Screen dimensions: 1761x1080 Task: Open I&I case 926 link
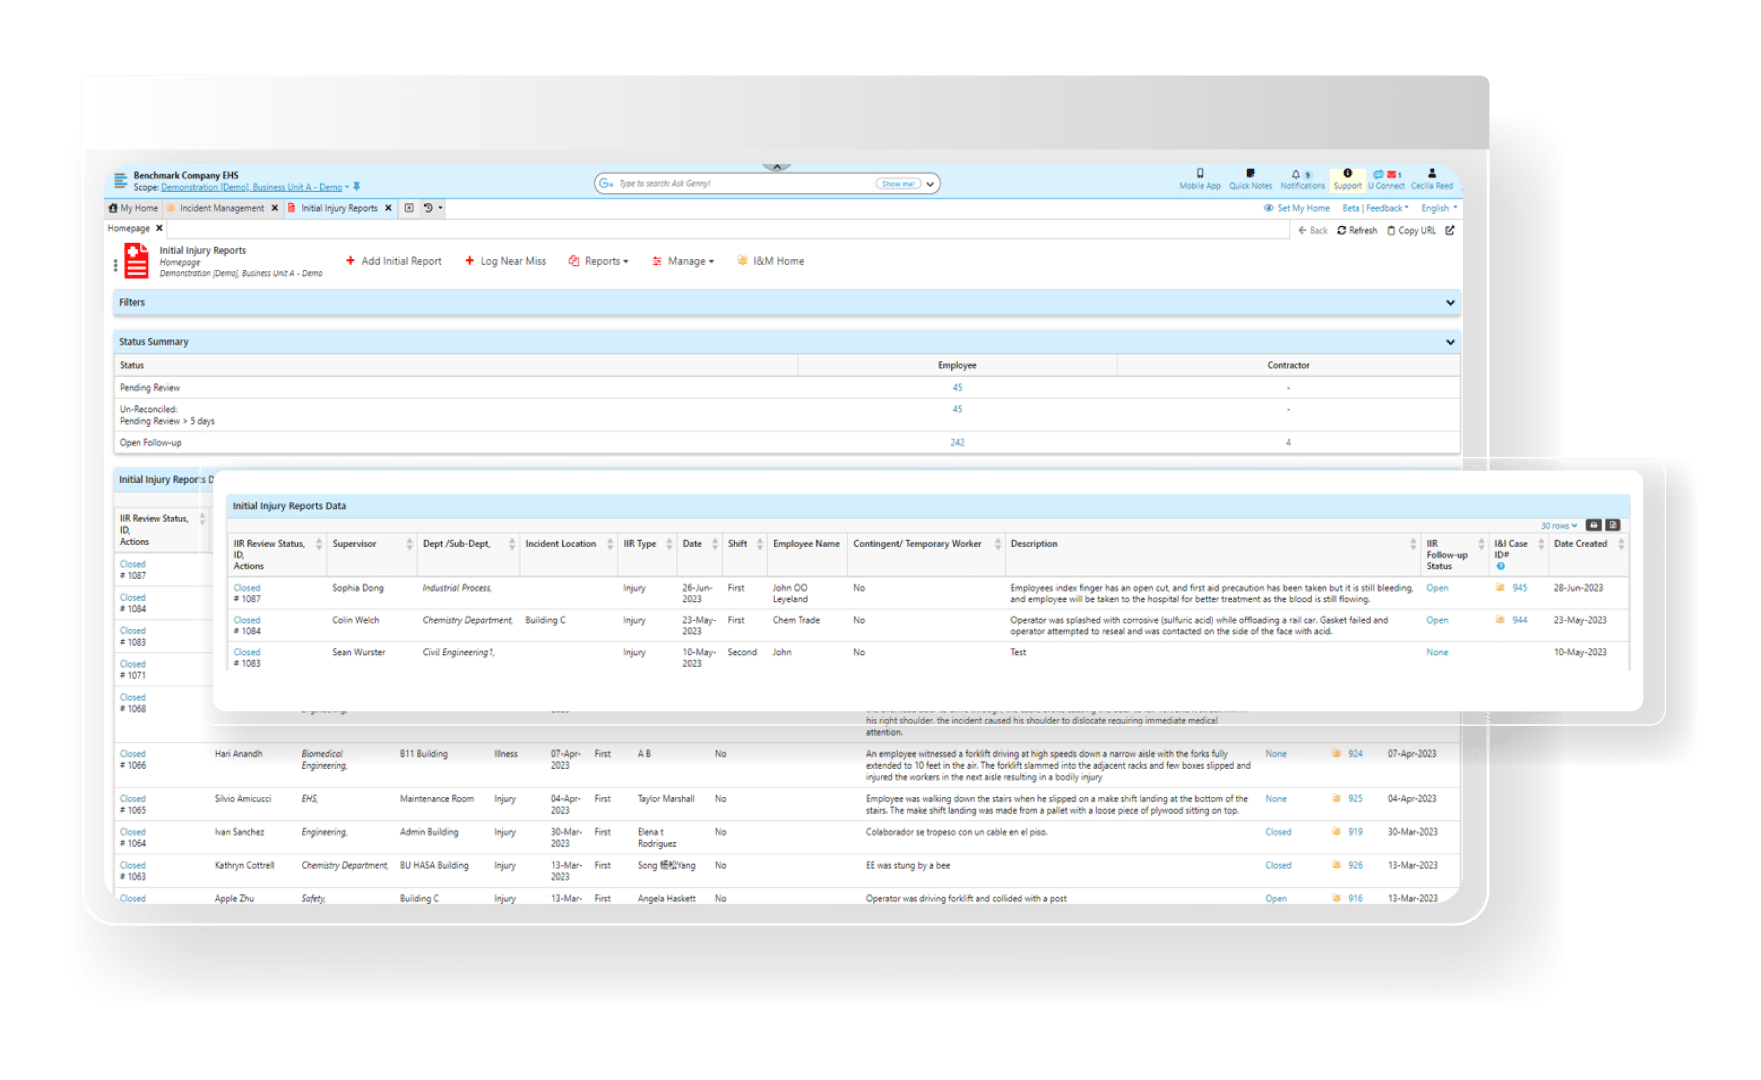pyautogui.click(x=1355, y=866)
